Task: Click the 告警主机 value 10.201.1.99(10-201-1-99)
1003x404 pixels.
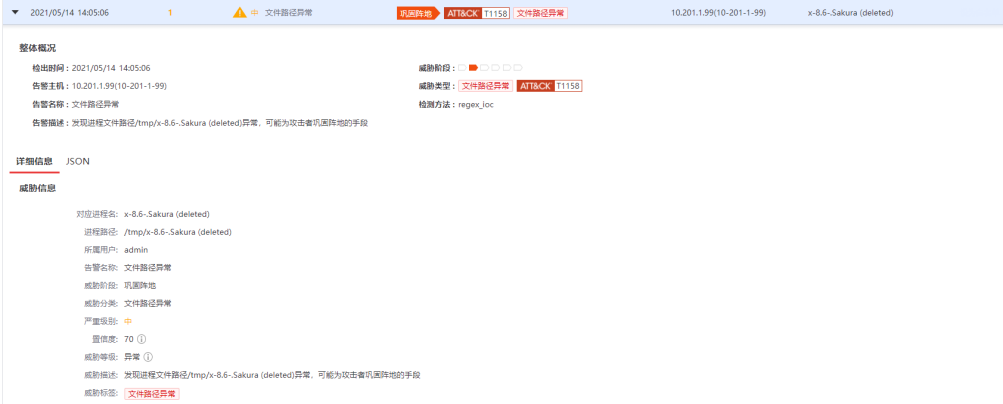Action: [x=119, y=86]
